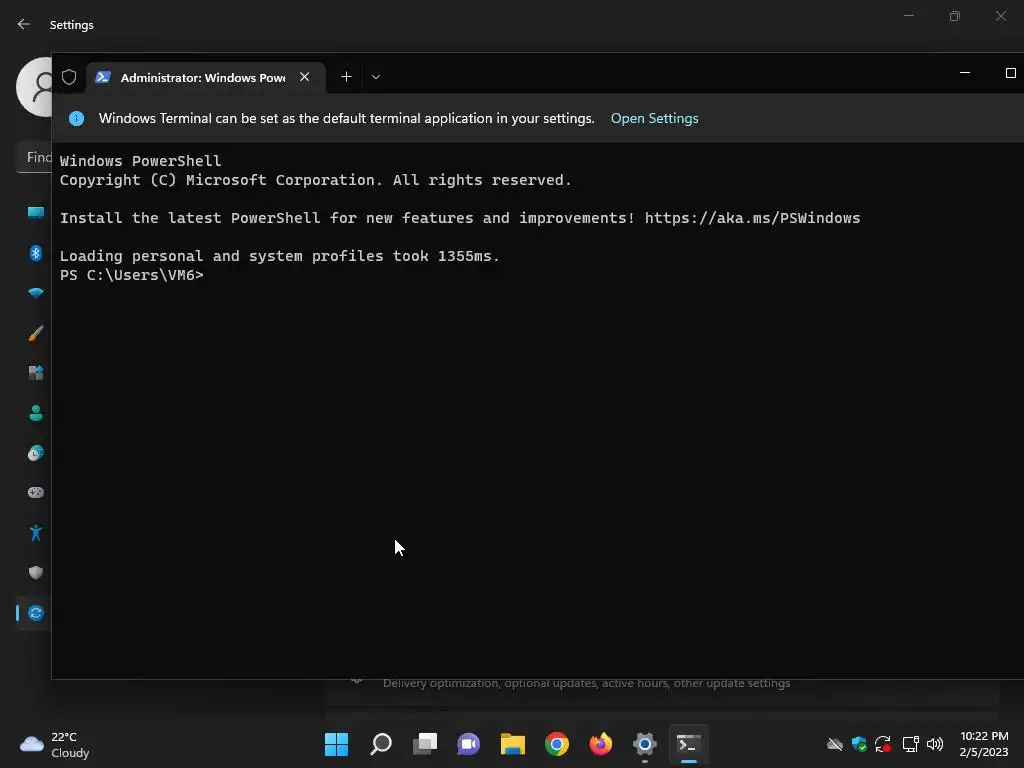Switch to Settings app in taskbar
1024x768 pixels.
coord(645,744)
